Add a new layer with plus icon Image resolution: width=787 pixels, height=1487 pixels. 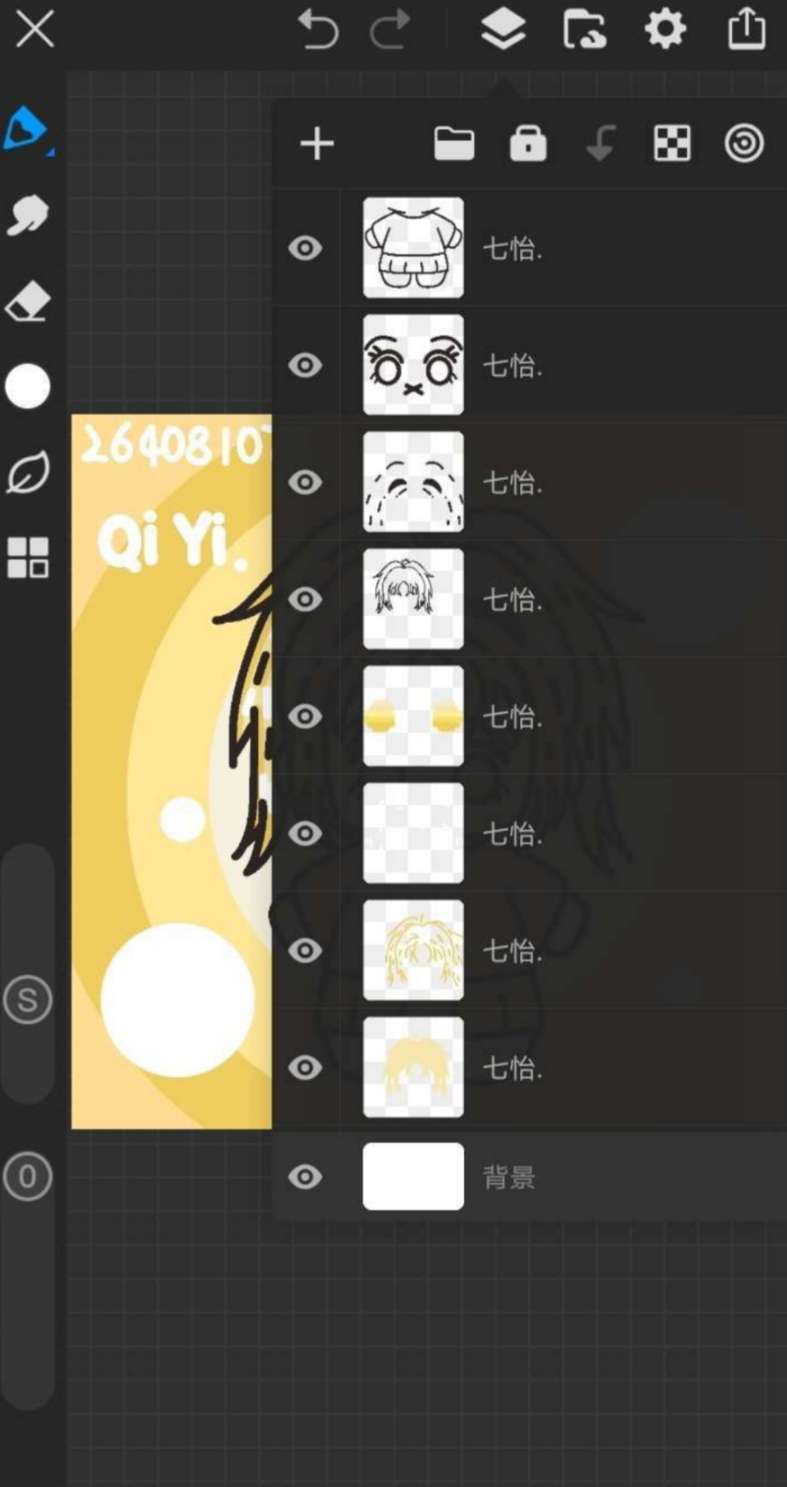click(x=317, y=144)
